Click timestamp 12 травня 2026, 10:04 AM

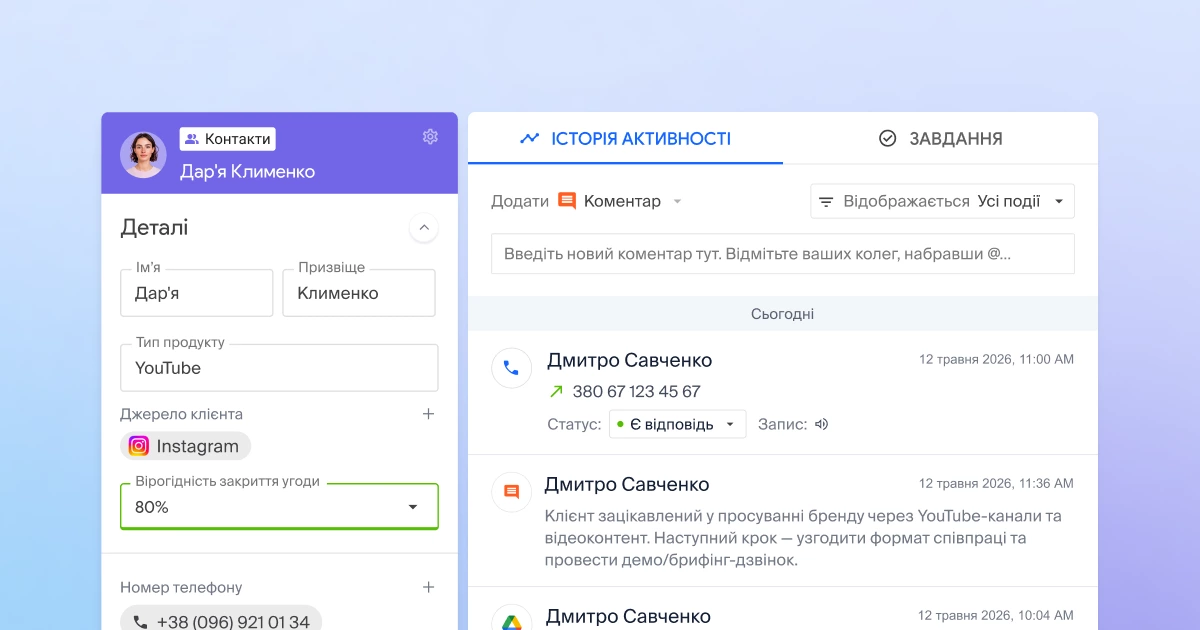tap(996, 615)
